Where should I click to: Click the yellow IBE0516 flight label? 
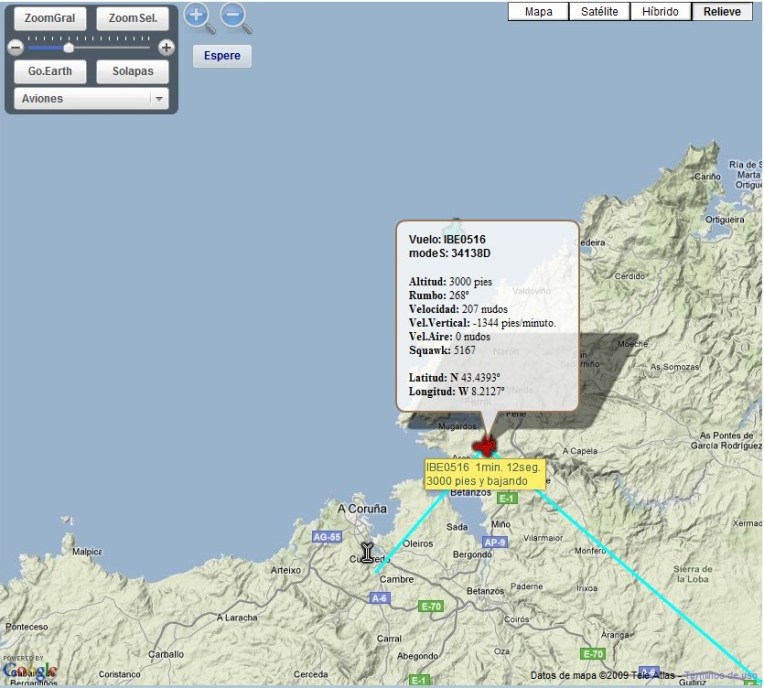click(485, 474)
